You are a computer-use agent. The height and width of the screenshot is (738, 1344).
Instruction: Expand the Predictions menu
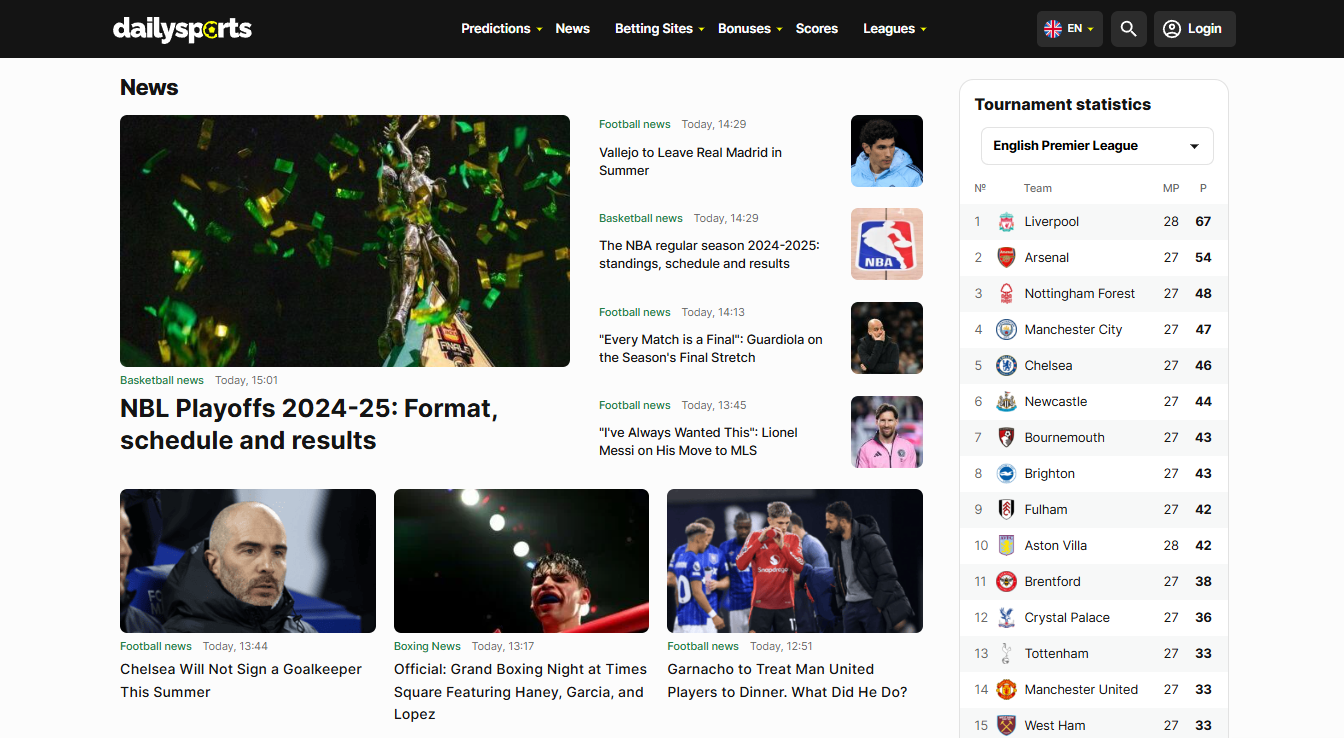pos(502,29)
